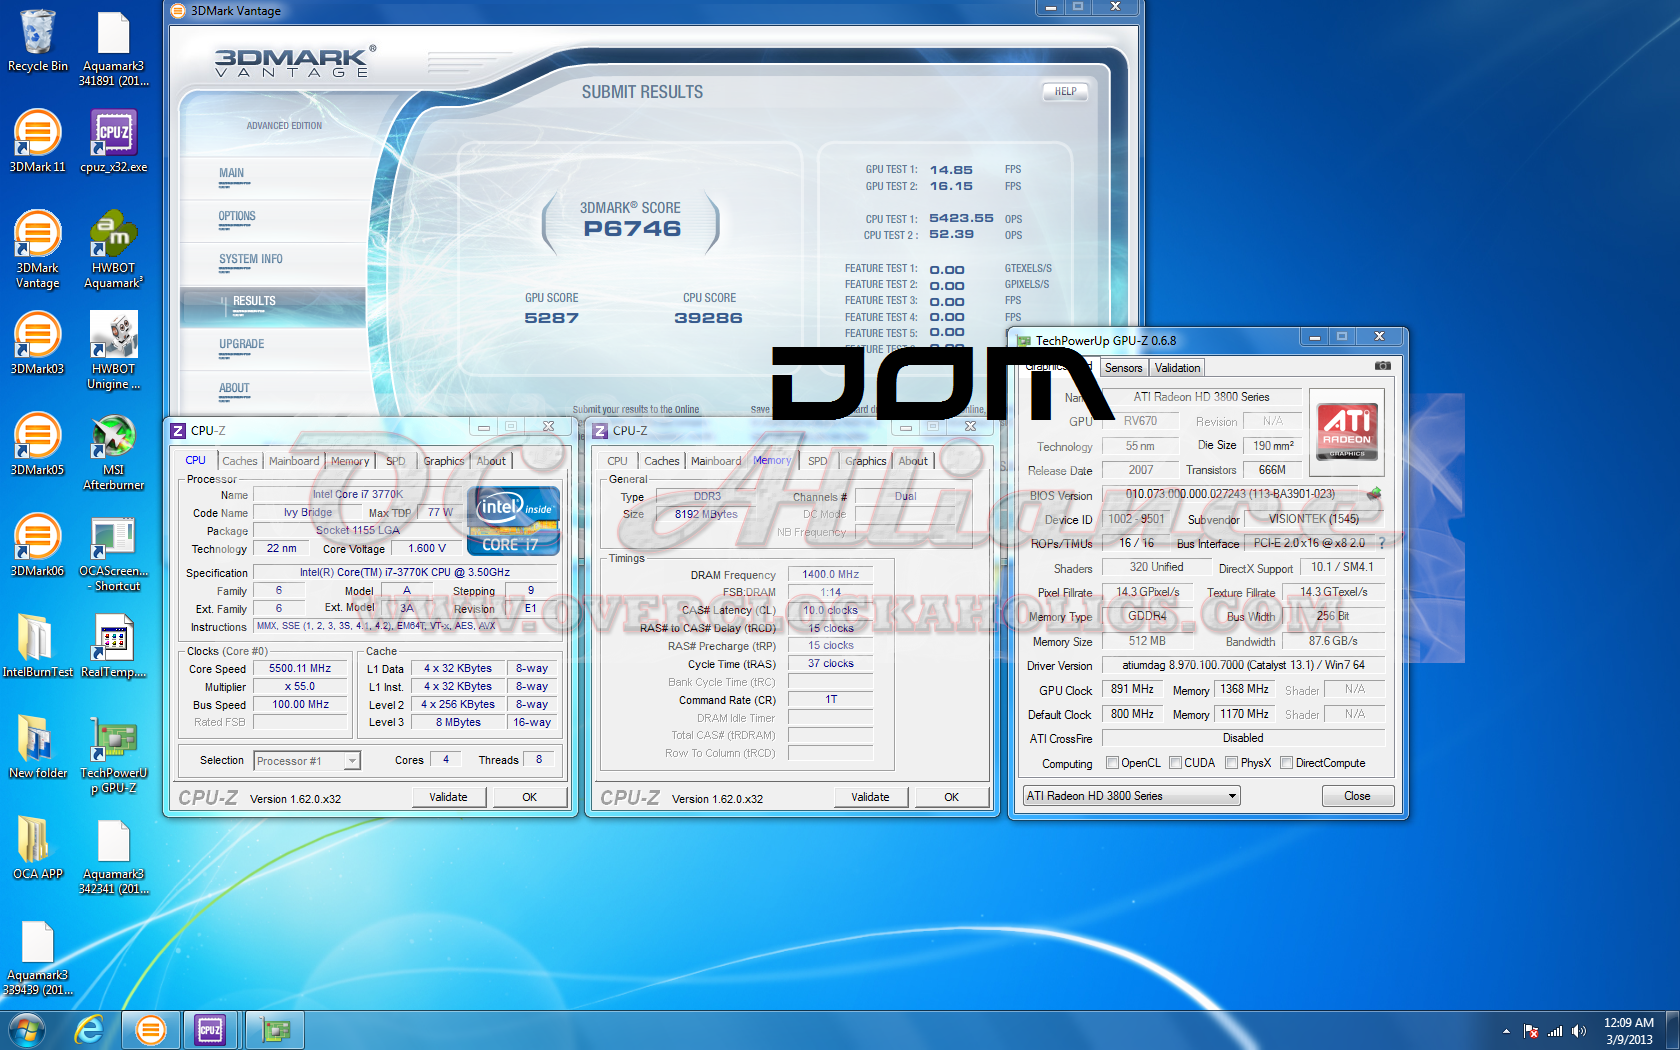The image size is (1680, 1050).
Task: Click OK in the right CPU-Z window
Action: [x=952, y=797]
